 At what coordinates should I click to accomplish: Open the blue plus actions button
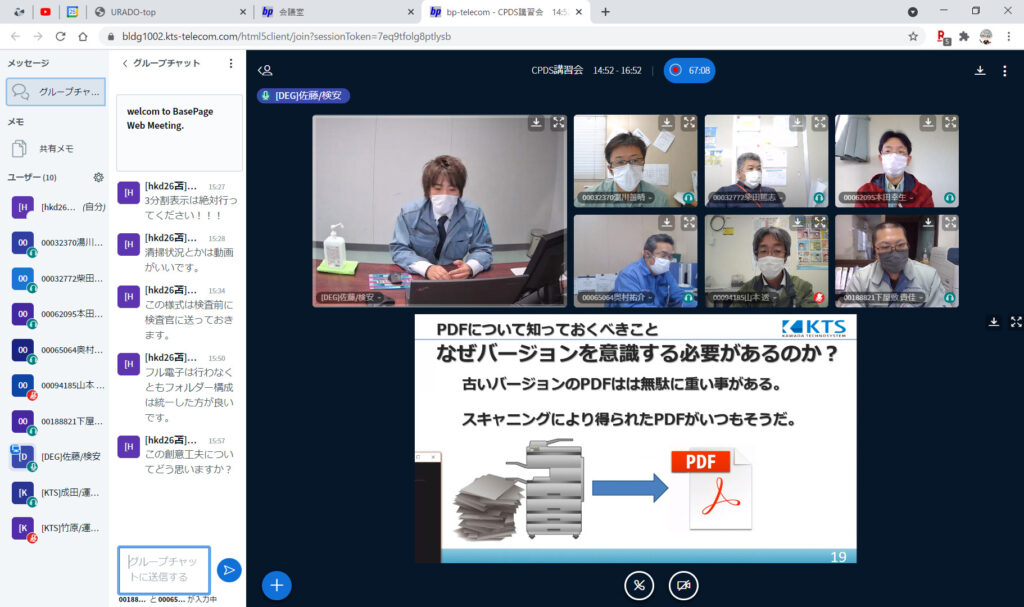pyautogui.click(x=277, y=585)
